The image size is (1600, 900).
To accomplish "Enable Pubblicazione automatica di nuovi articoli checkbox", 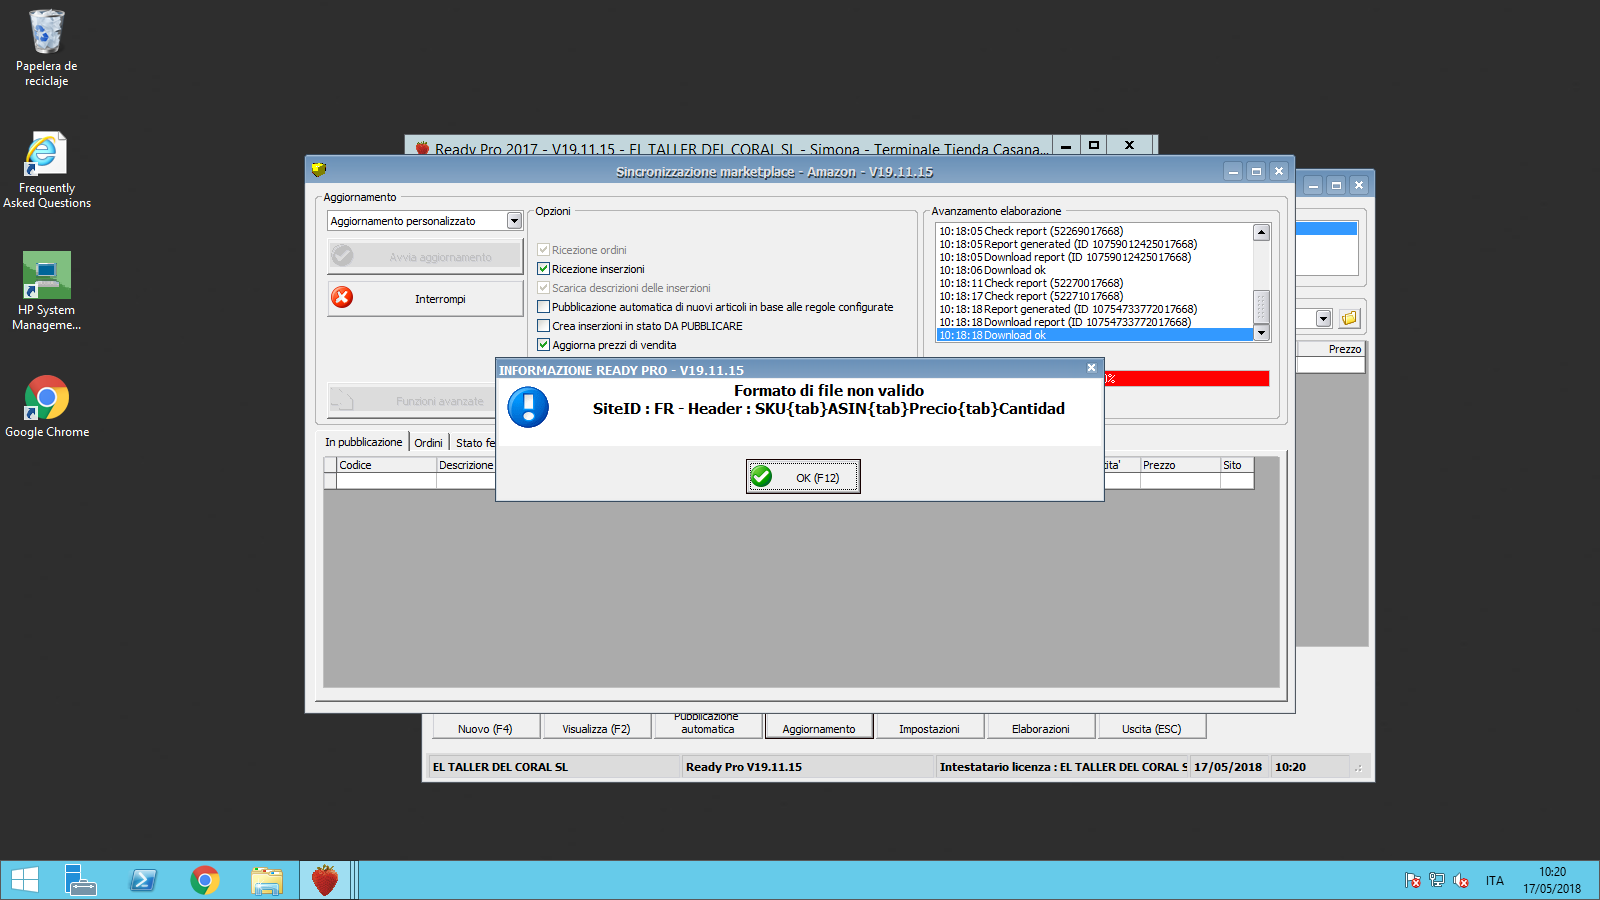I will pyautogui.click(x=544, y=307).
